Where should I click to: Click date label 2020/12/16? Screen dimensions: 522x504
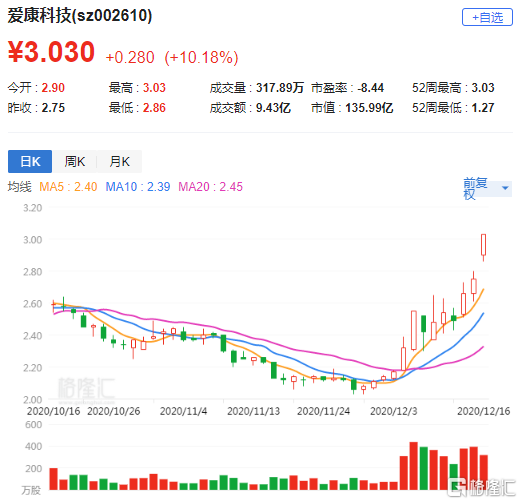click(484, 411)
